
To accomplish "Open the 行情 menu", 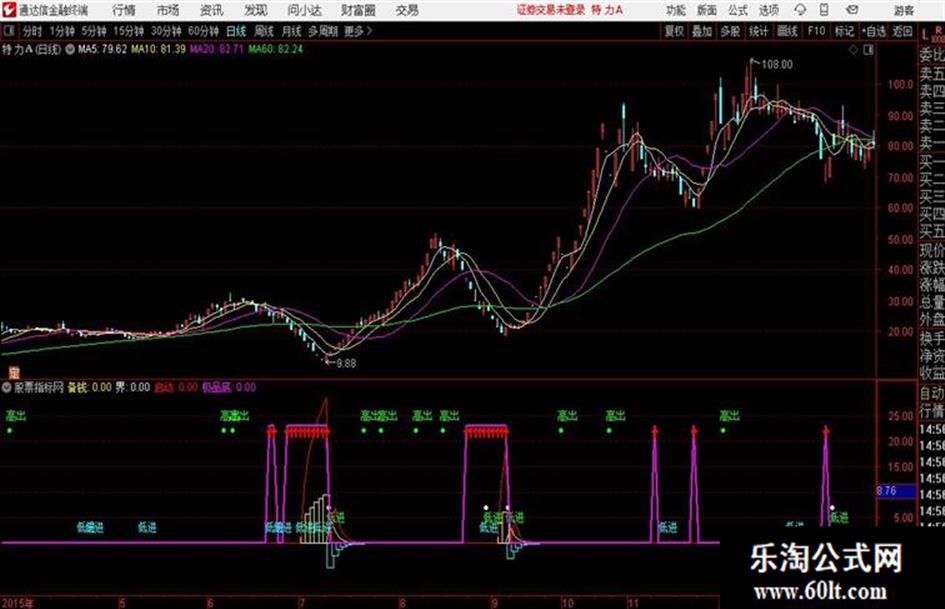I will point(124,10).
